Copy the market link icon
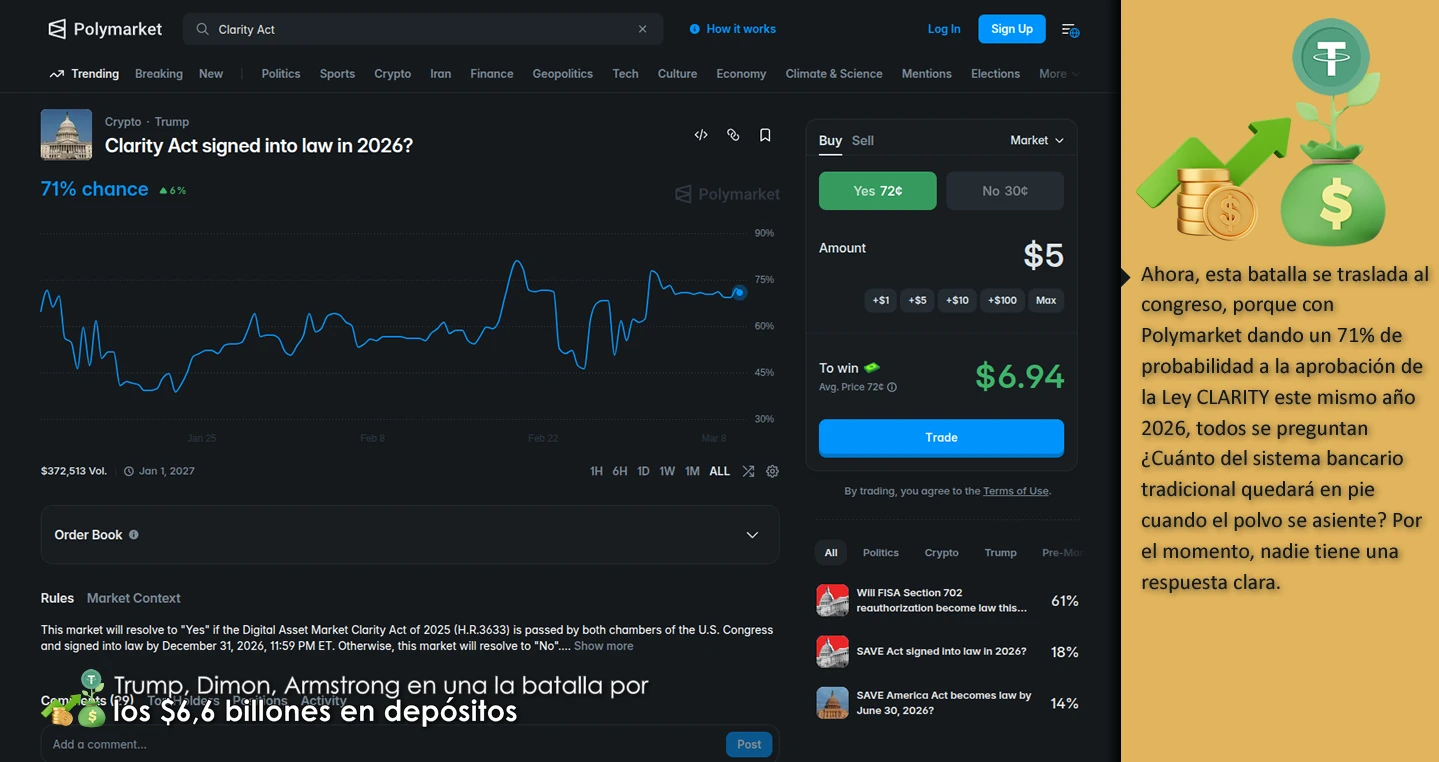 [x=733, y=135]
